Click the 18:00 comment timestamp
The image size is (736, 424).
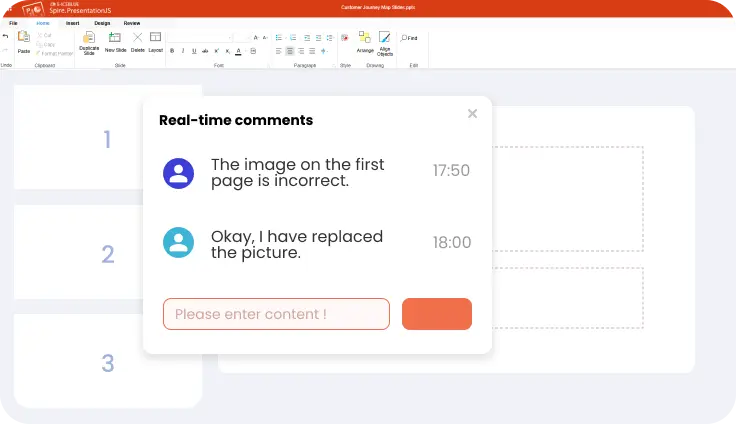tap(452, 242)
